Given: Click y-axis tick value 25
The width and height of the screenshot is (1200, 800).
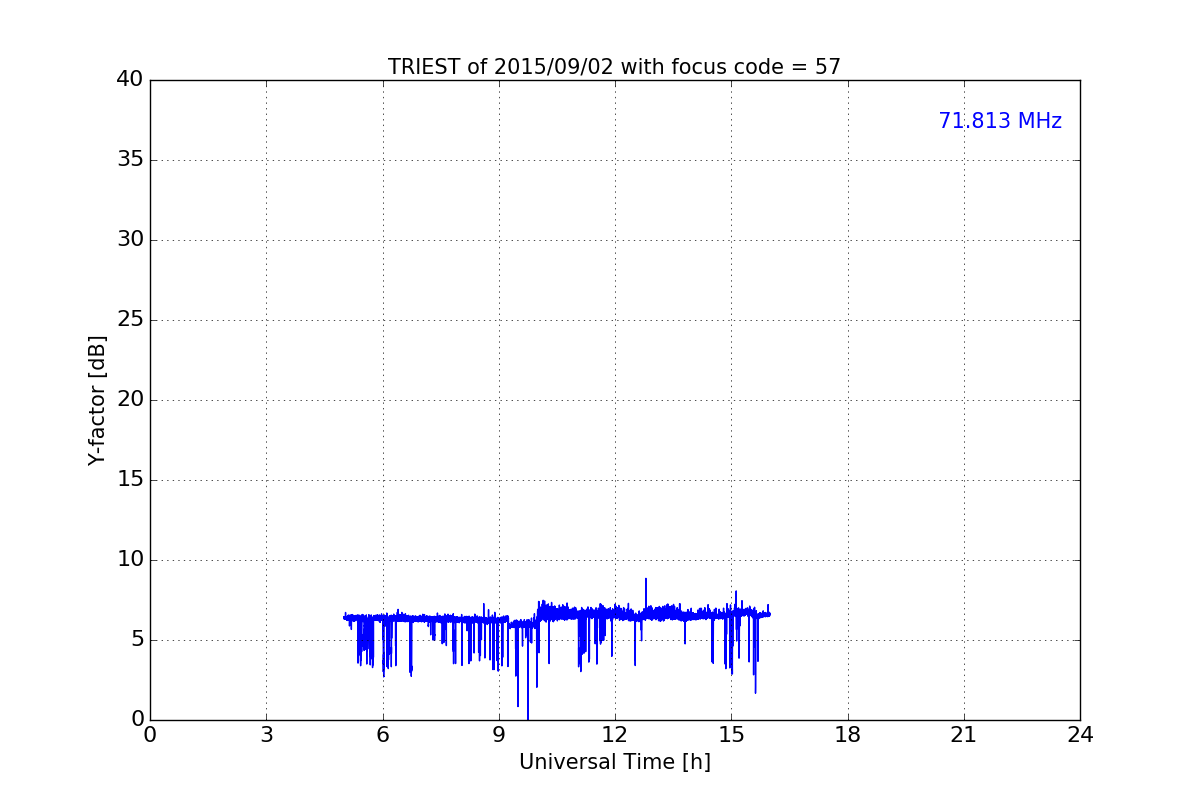Looking at the screenshot, I should tap(130, 320).
